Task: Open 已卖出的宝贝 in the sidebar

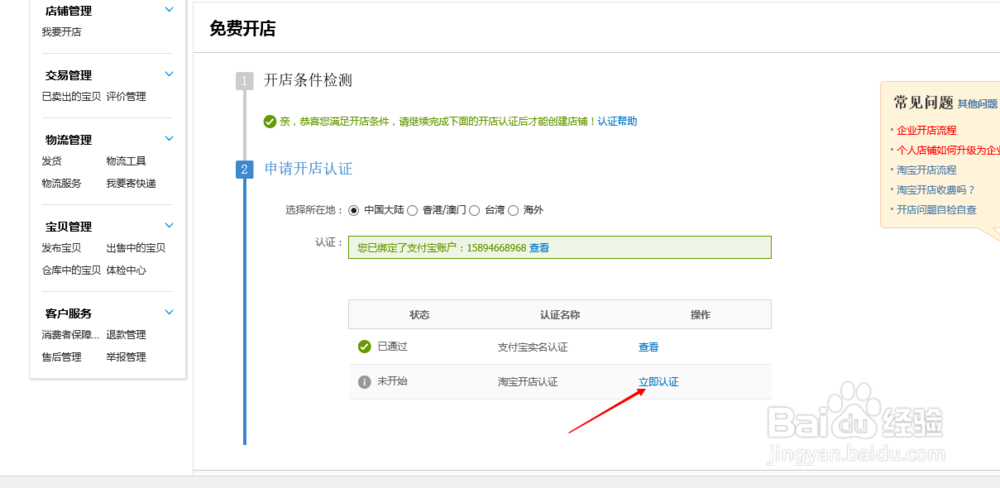Action: [71, 97]
